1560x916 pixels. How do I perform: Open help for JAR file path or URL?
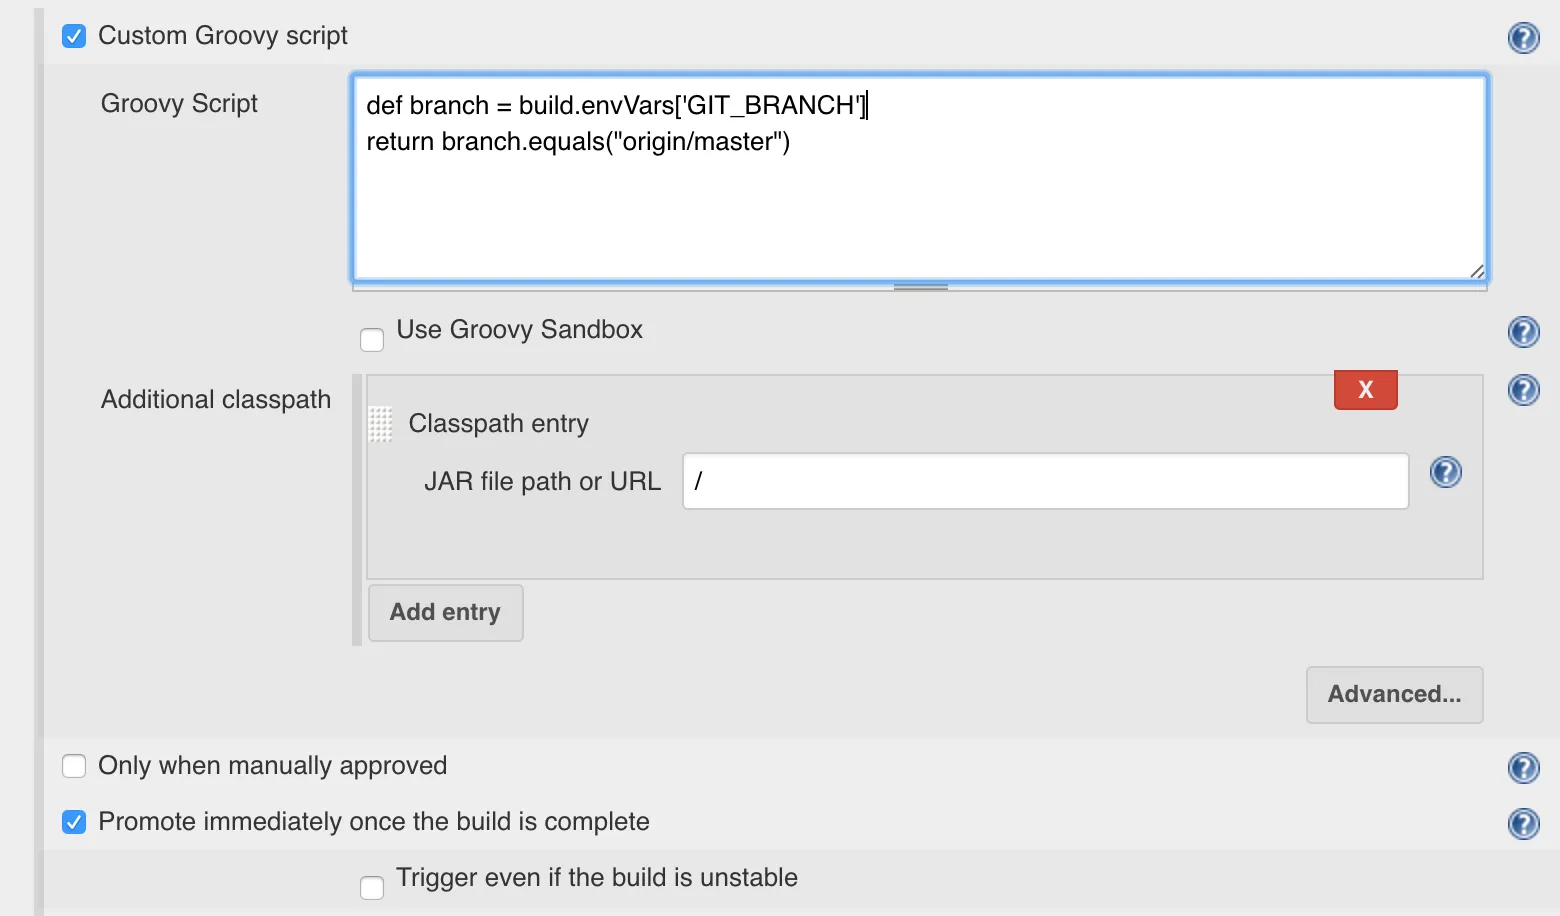(x=1445, y=472)
